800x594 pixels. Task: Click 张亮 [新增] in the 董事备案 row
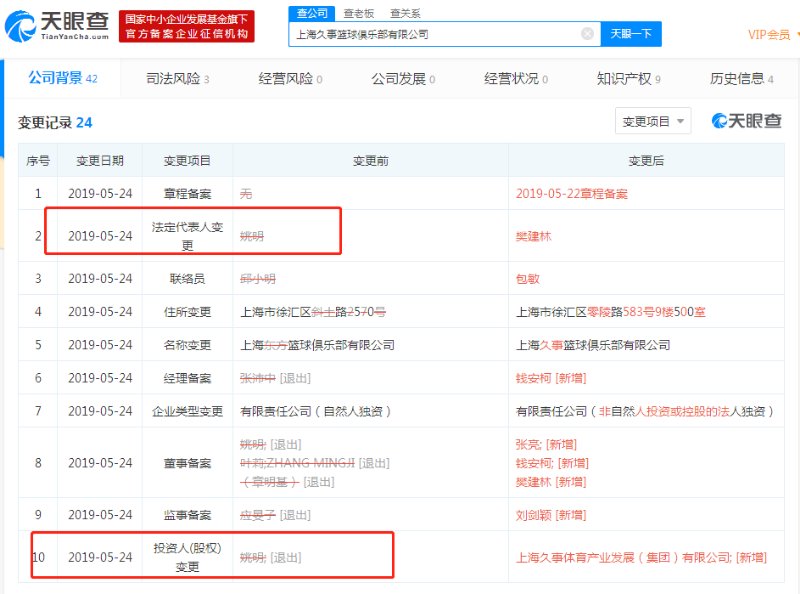tap(546, 444)
